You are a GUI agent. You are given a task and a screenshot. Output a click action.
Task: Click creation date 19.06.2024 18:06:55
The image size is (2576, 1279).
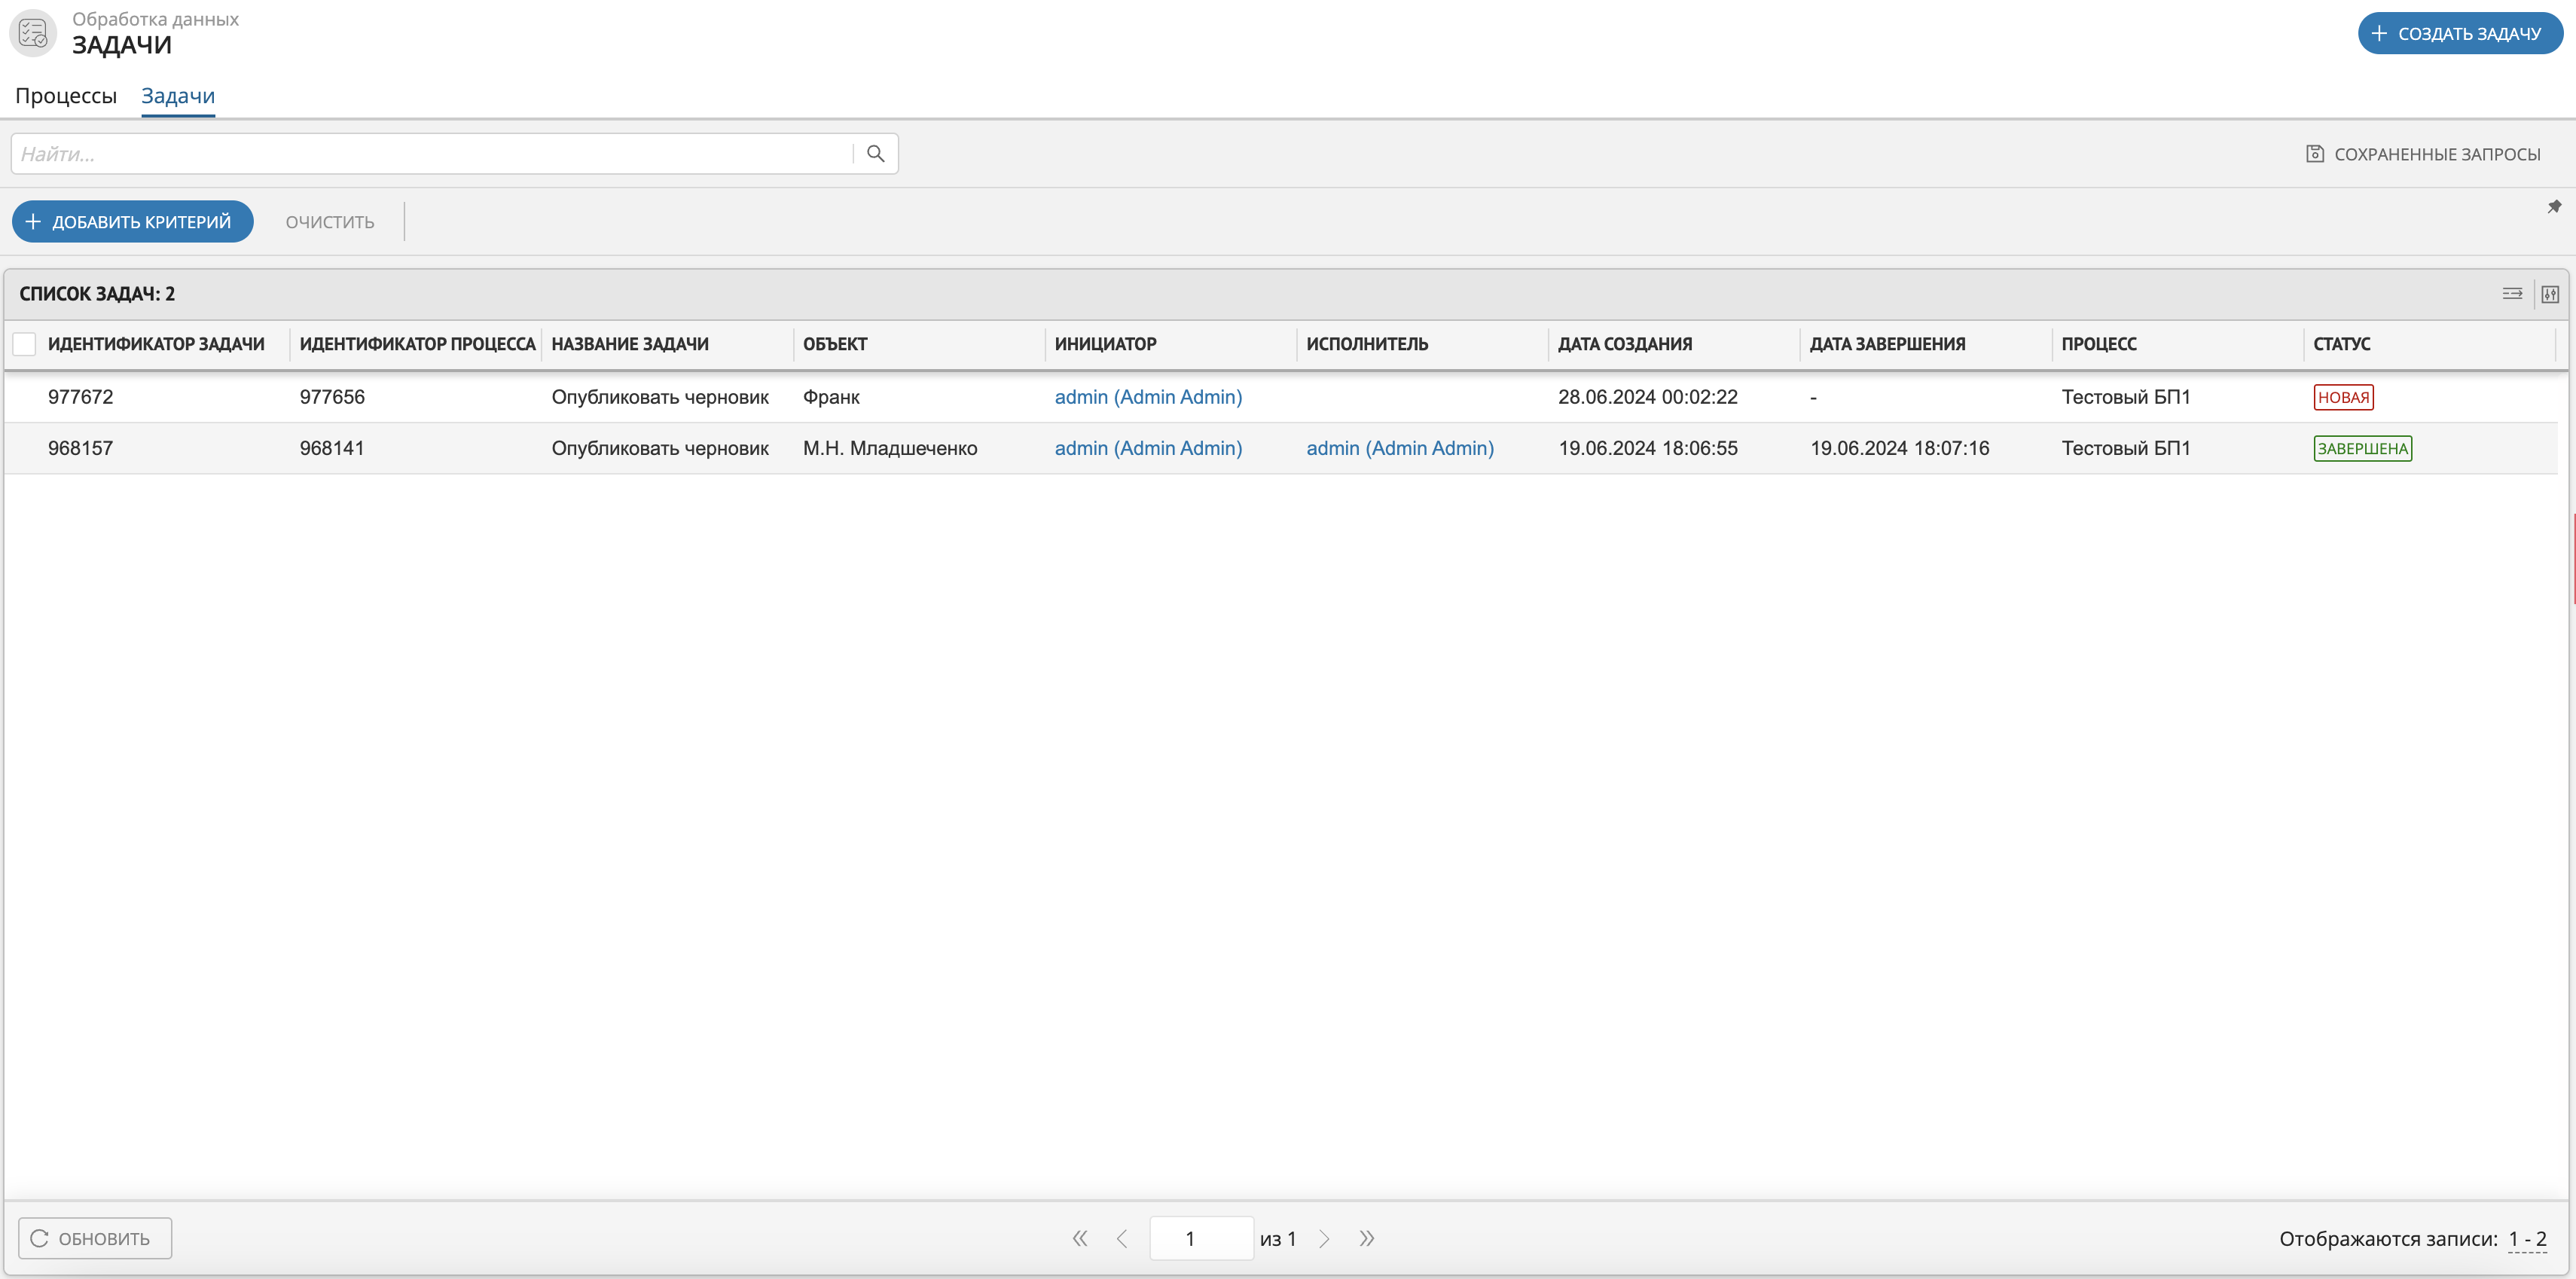click(1648, 448)
